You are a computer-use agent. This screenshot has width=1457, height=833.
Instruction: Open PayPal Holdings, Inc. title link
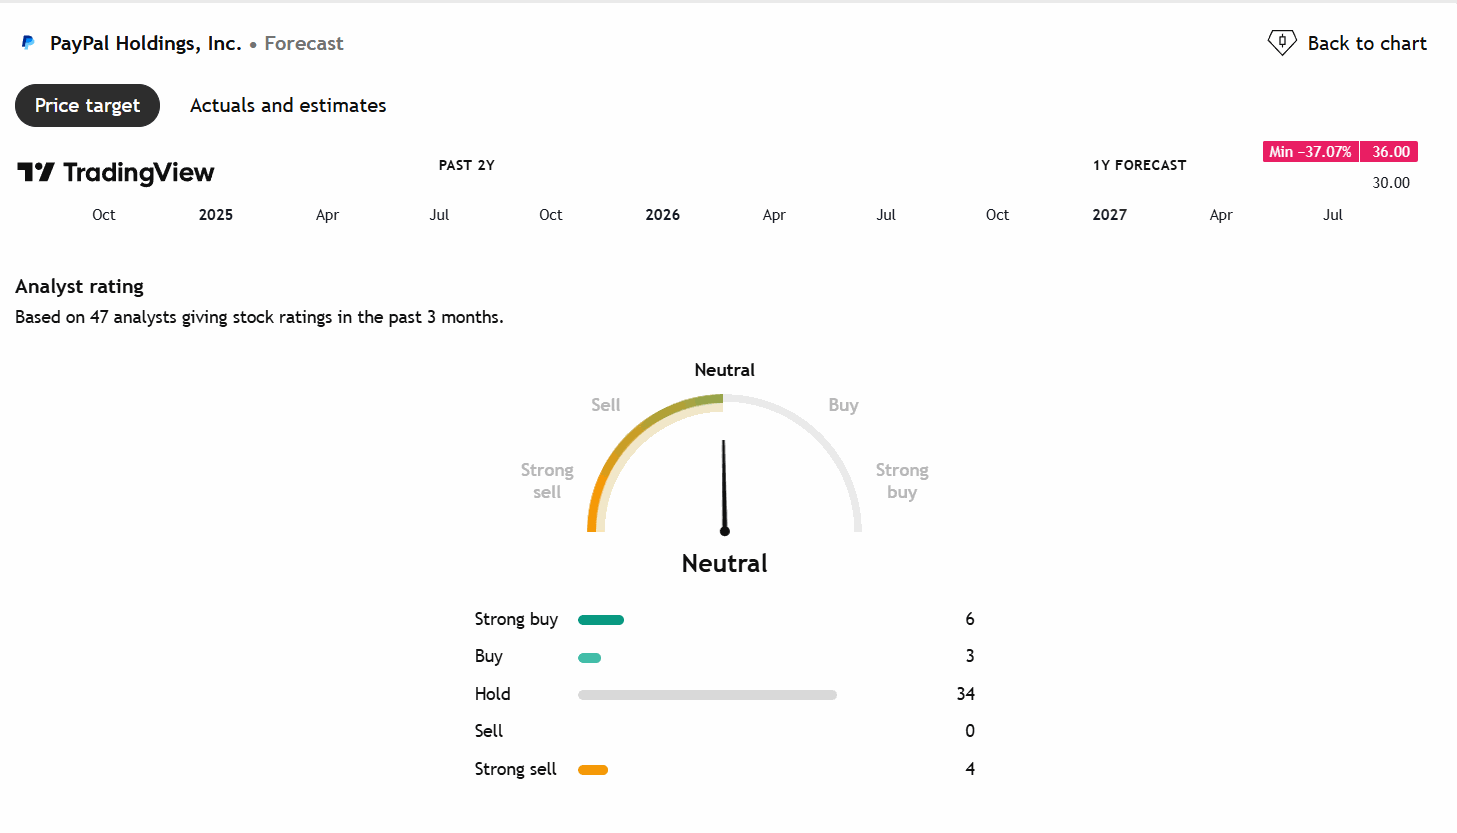[146, 43]
